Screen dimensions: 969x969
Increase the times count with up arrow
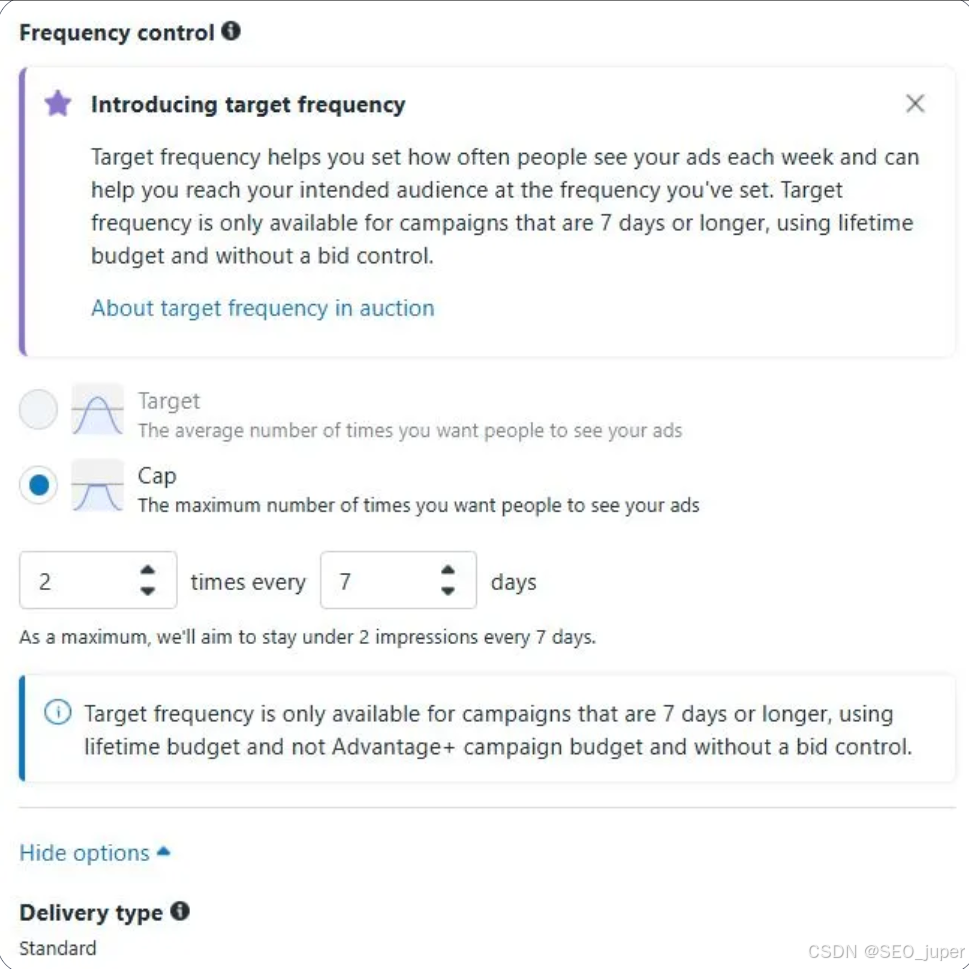[x=148, y=571]
